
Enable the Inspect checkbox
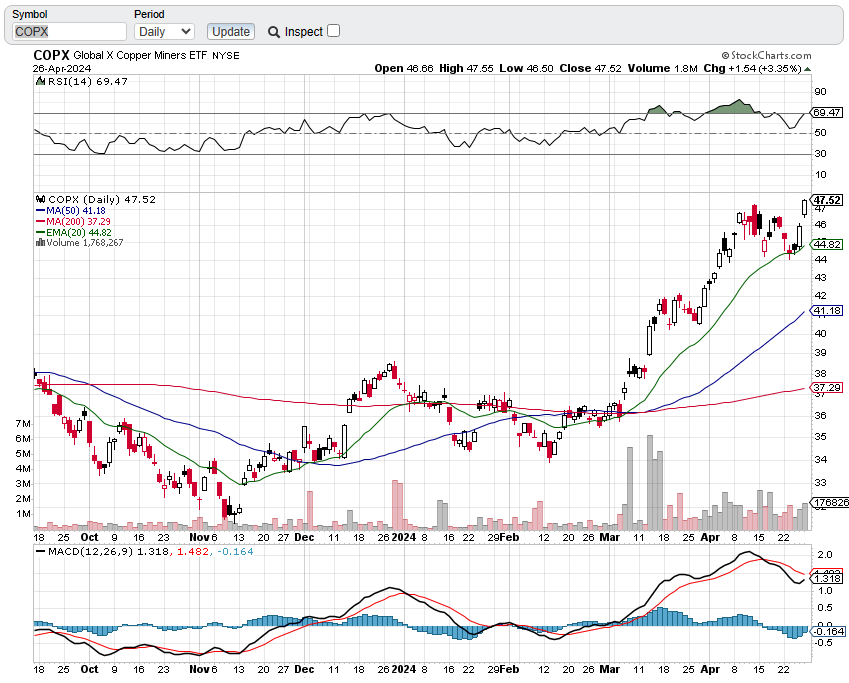pos(334,31)
